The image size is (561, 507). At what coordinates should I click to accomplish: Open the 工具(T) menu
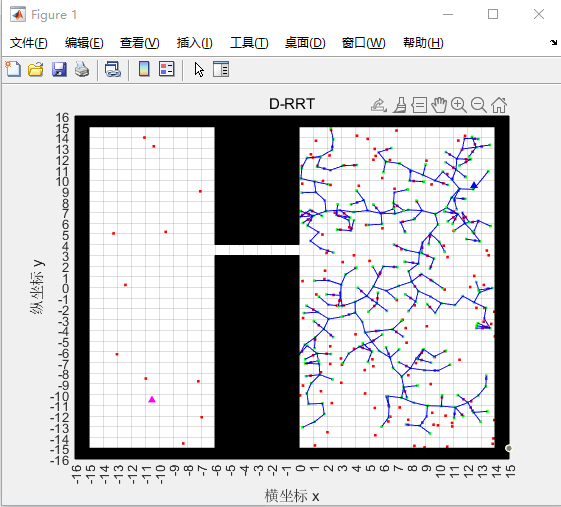point(249,43)
